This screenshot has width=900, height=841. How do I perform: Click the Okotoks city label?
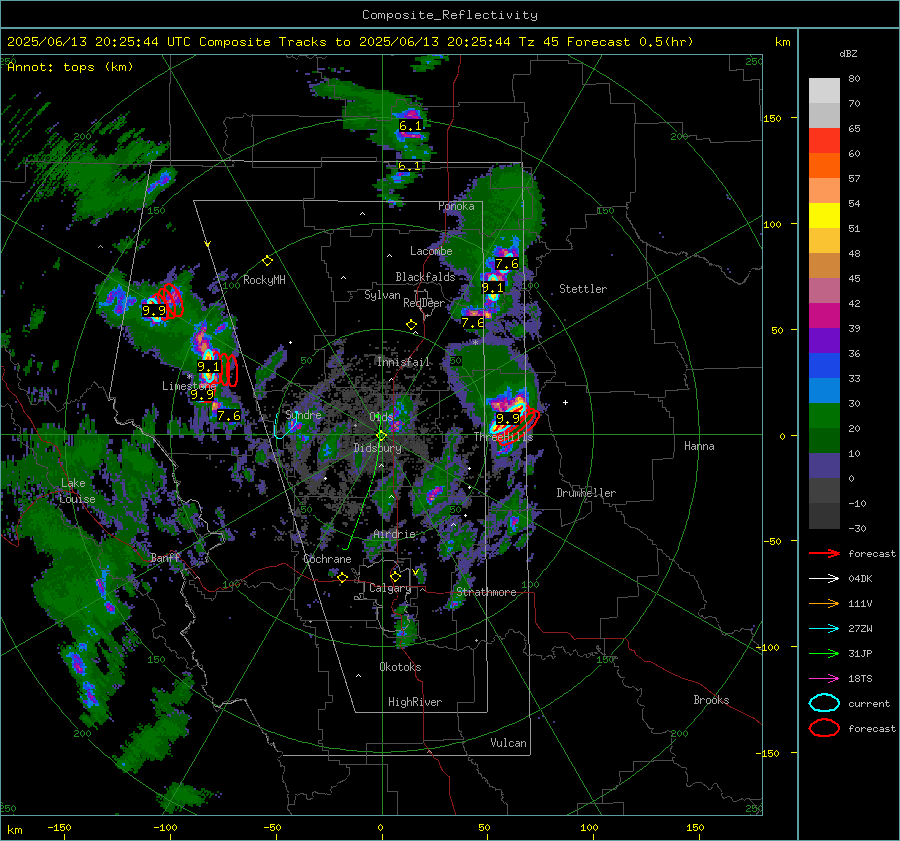pyautogui.click(x=400, y=667)
